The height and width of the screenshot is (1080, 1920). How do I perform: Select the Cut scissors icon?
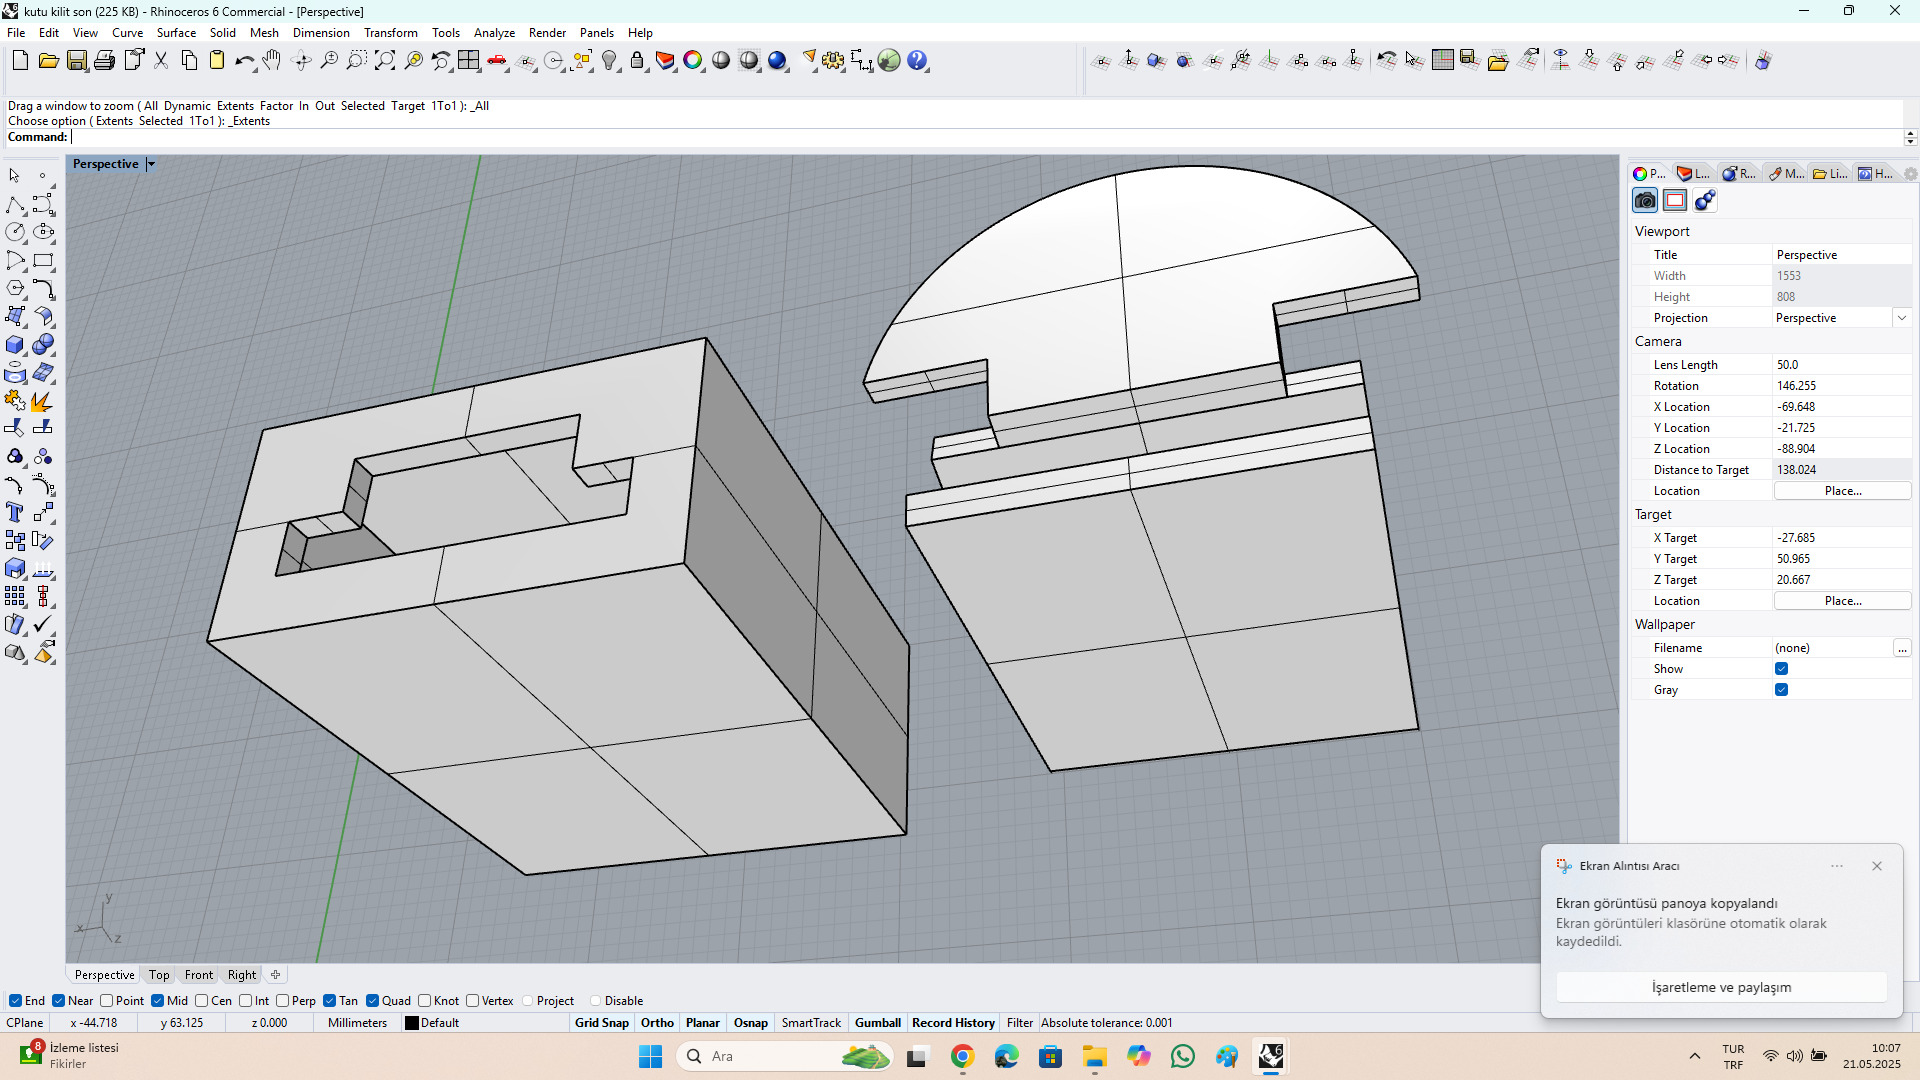point(161,61)
